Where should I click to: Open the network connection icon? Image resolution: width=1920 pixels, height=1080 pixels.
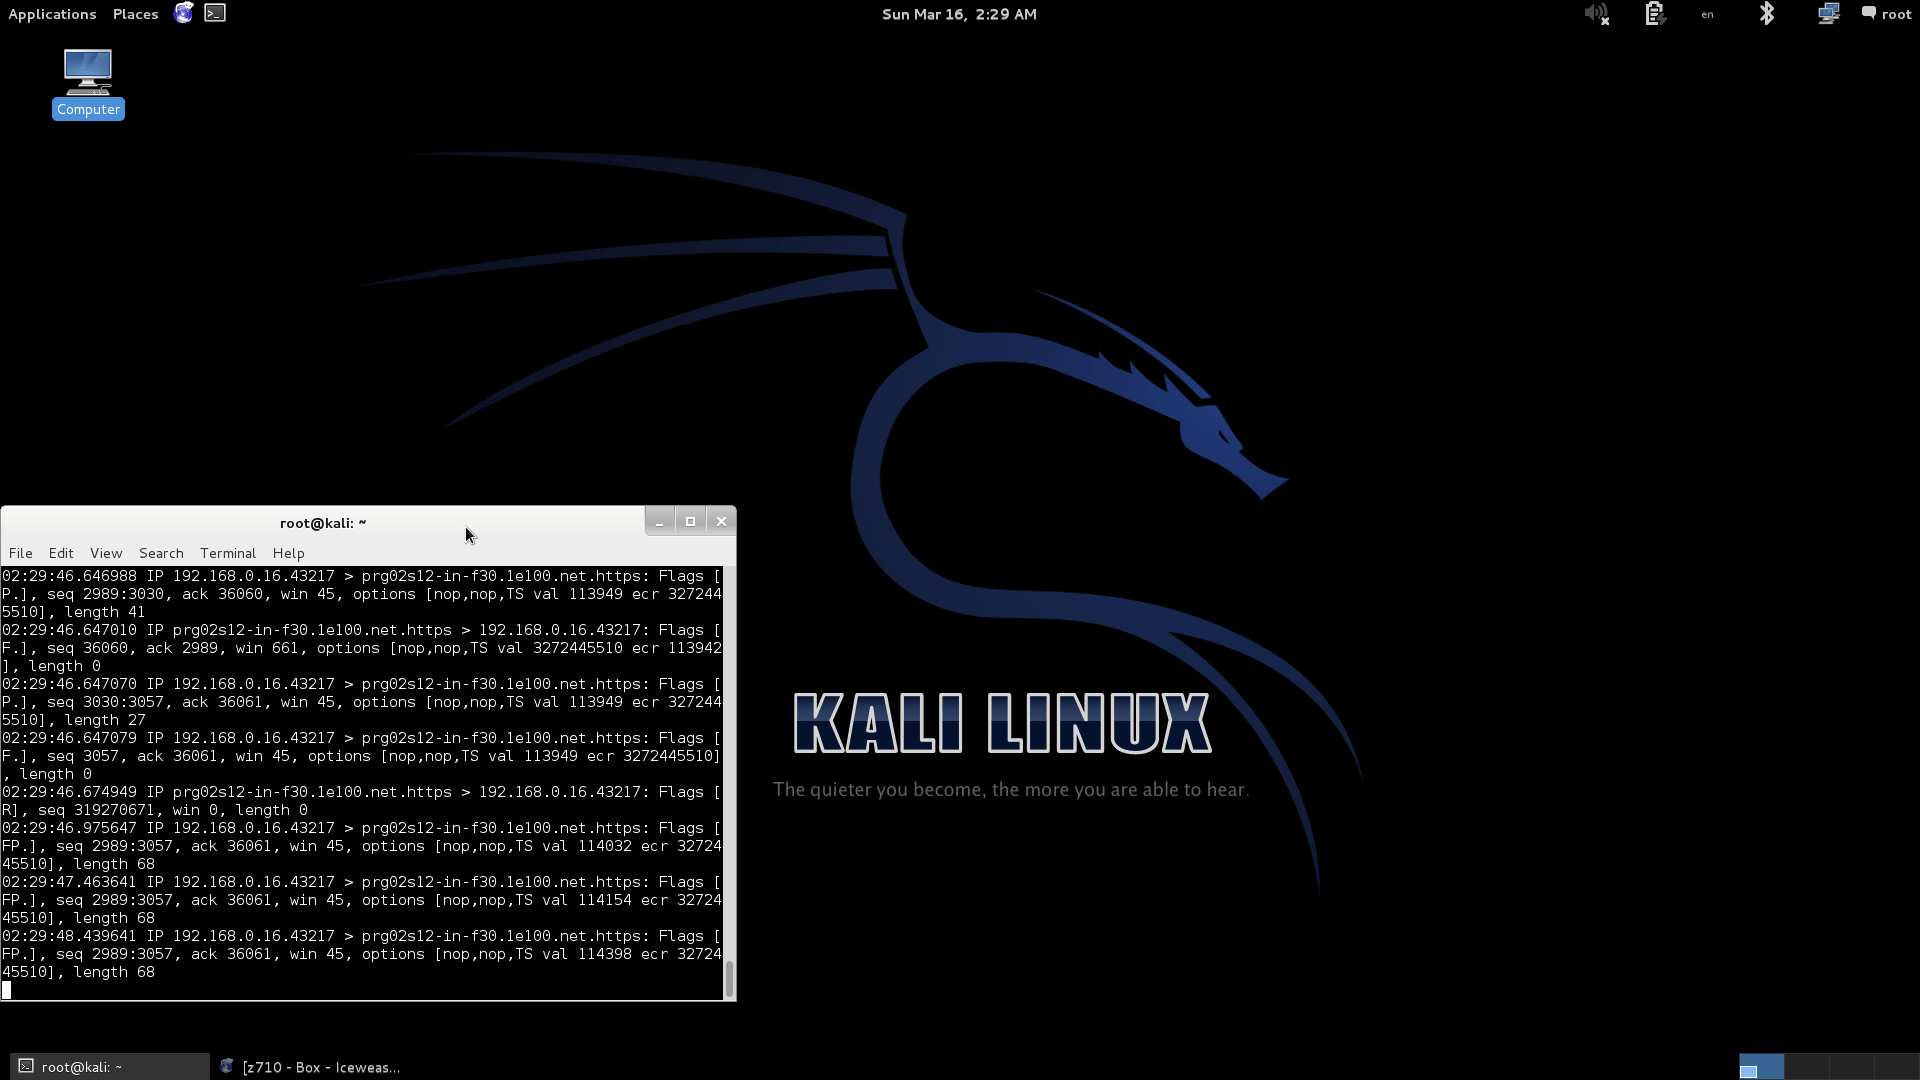click(x=1828, y=13)
